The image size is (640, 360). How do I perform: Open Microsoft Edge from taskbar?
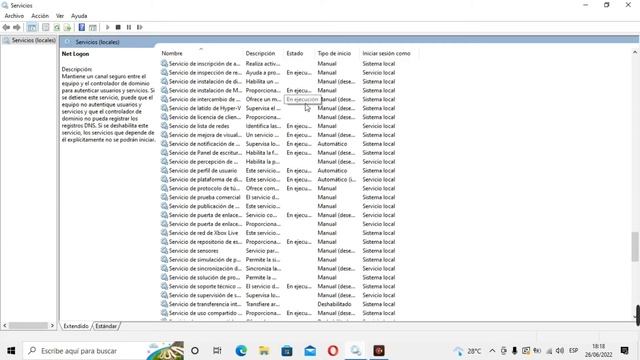[x=241, y=351]
